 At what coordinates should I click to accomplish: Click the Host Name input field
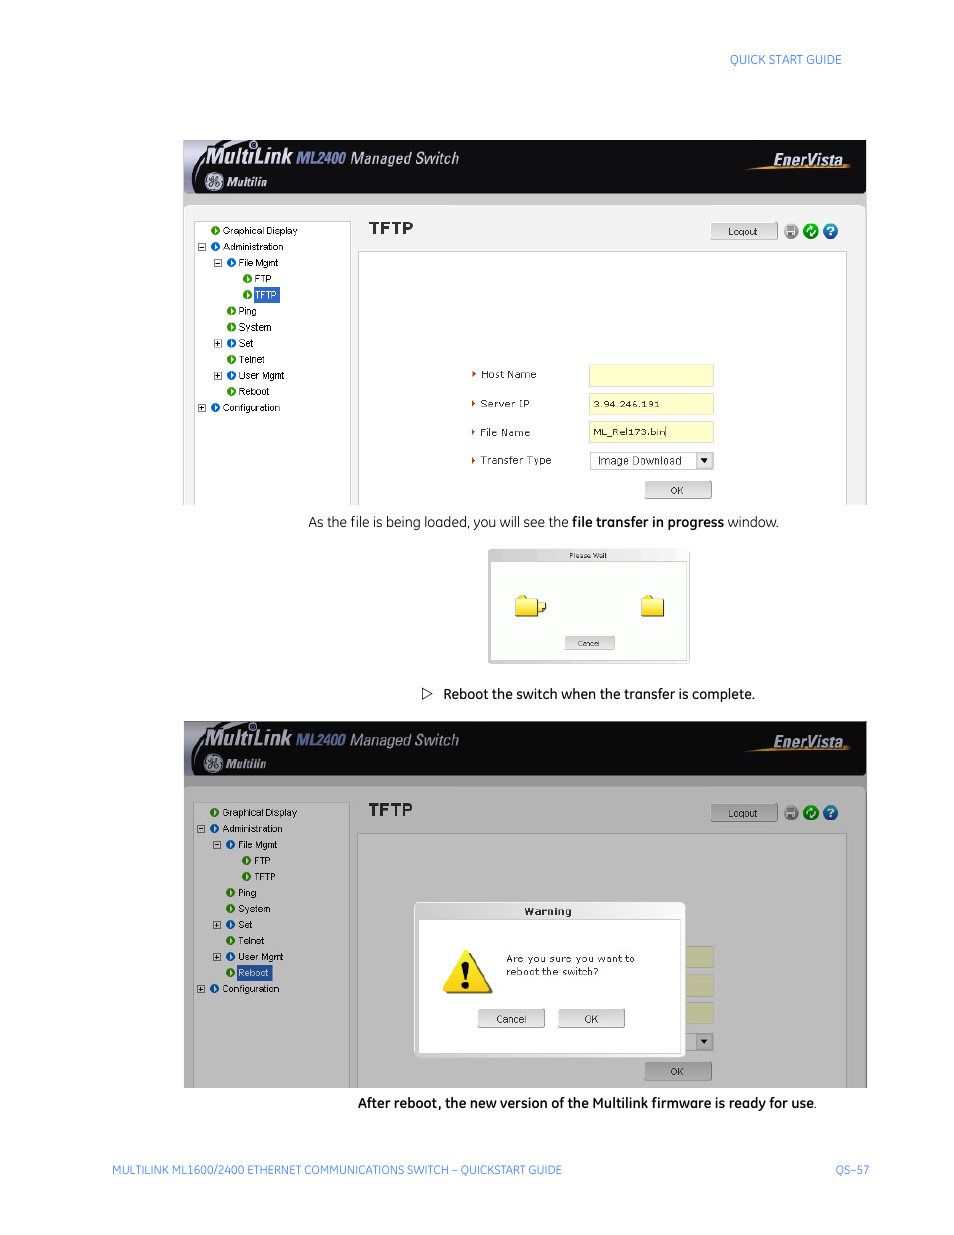[651, 375]
